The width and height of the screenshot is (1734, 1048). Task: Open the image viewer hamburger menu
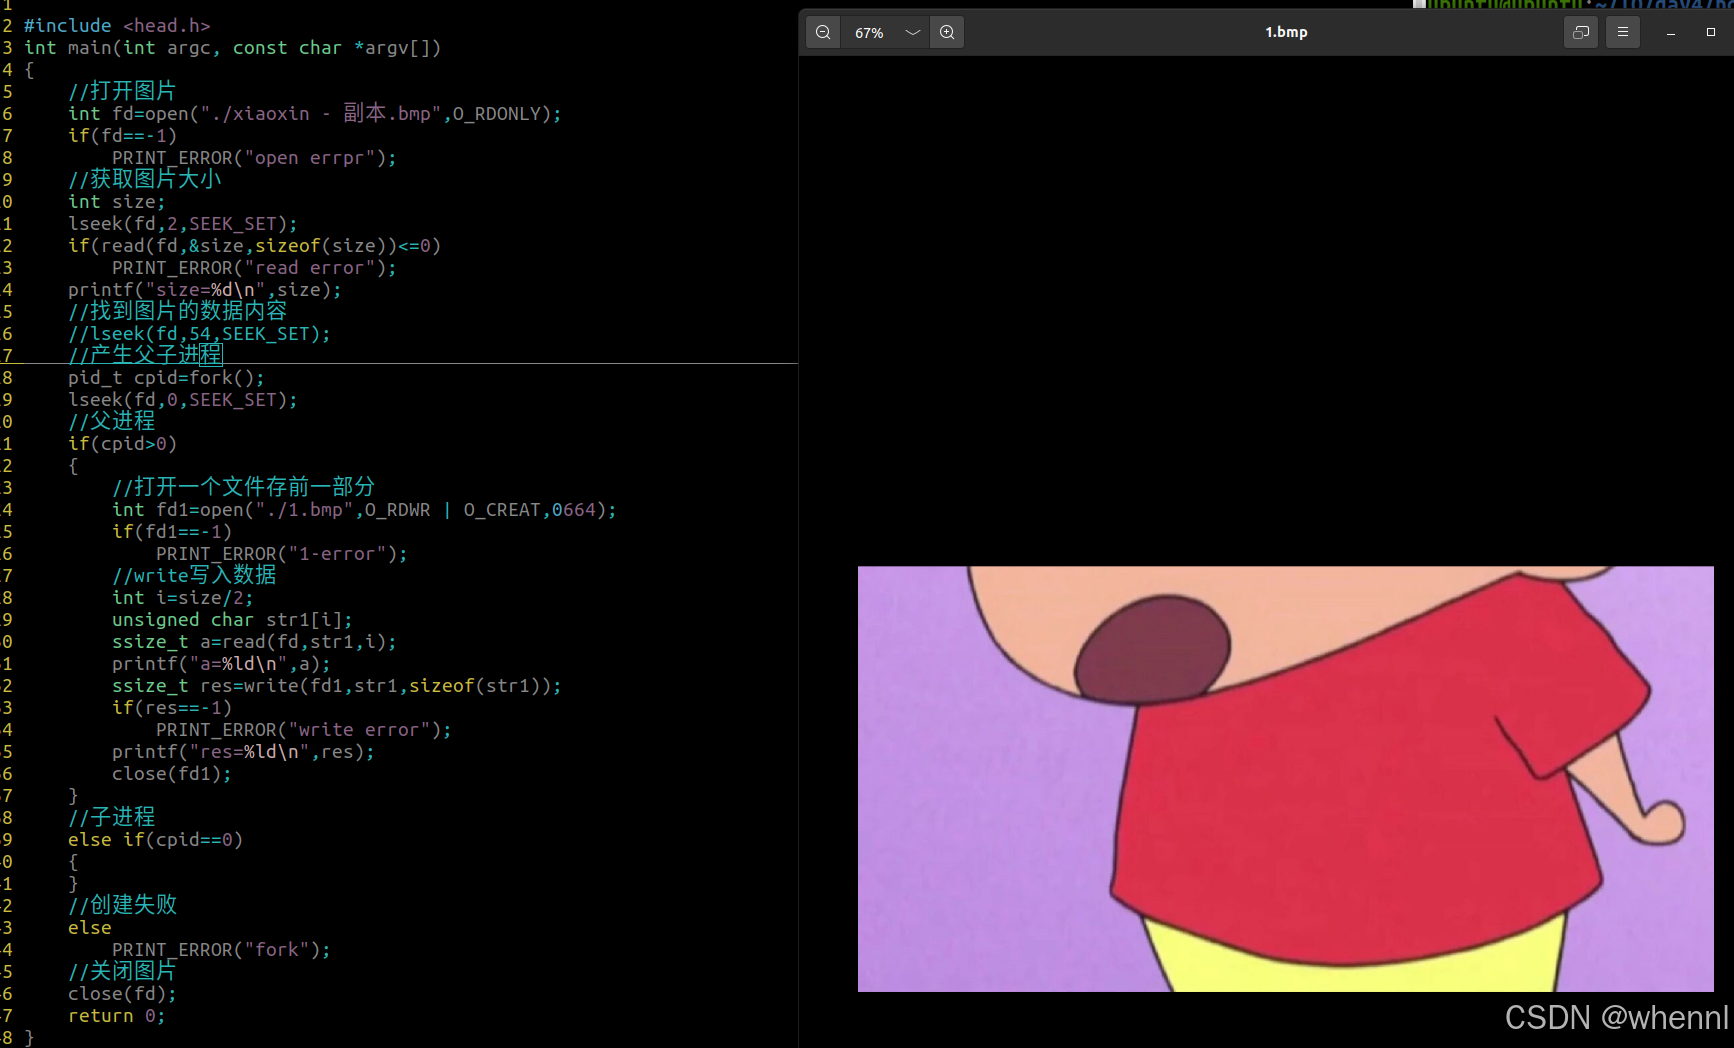pos(1623,32)
